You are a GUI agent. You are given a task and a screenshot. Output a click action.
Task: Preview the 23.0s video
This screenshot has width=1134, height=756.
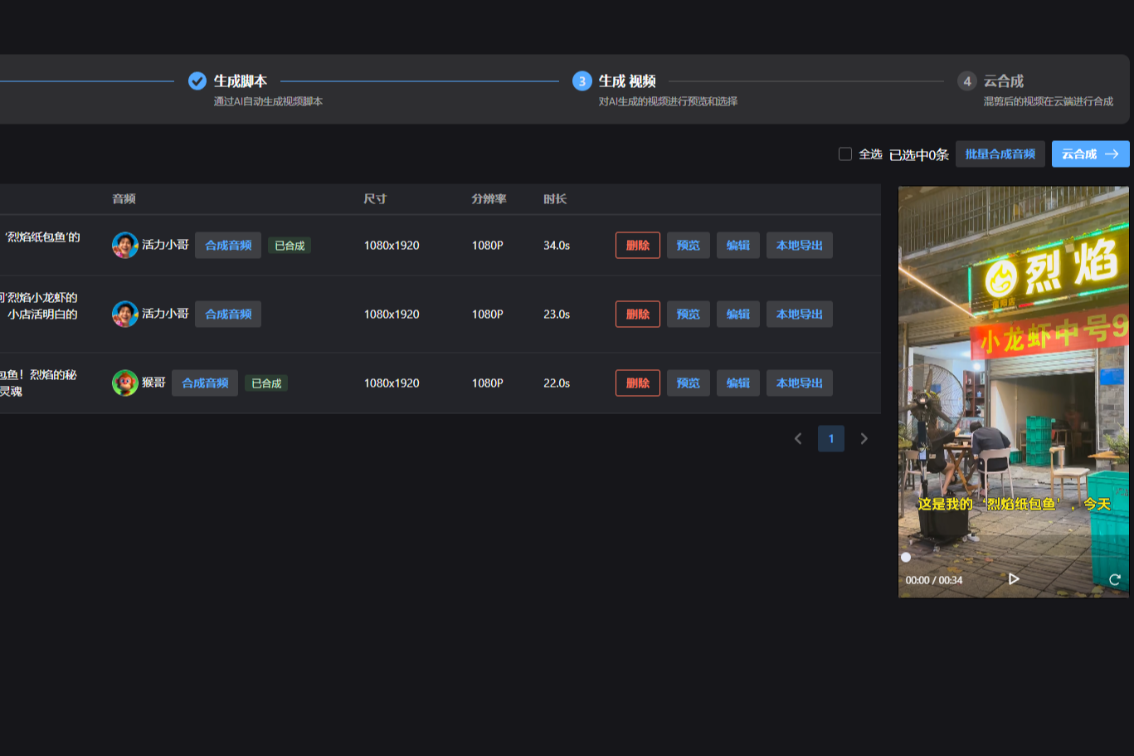coord(688,314)
